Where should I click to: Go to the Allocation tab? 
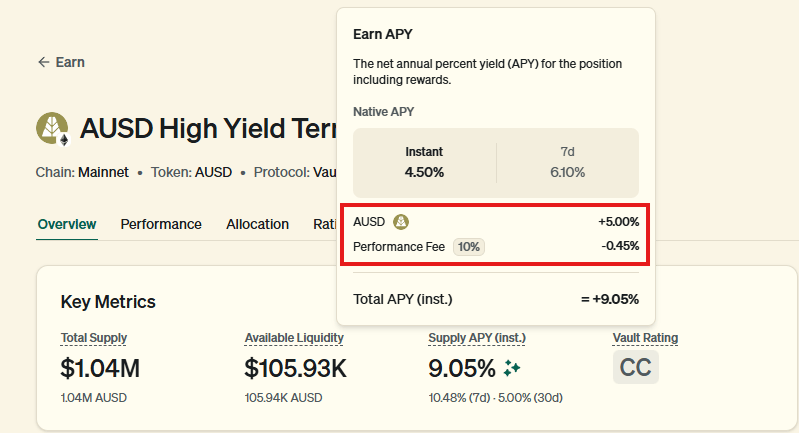[x=257, y=224]
